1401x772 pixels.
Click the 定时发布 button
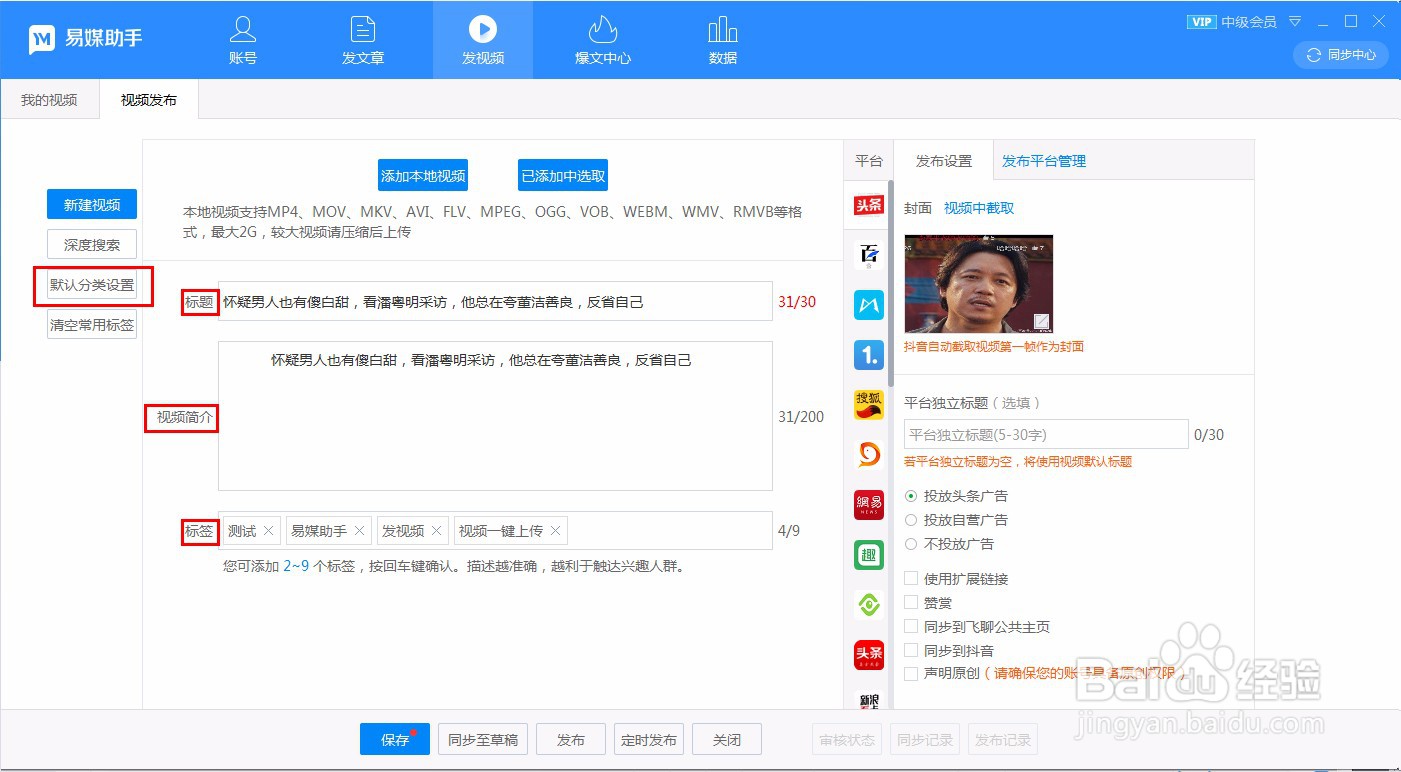coord(648,739)
